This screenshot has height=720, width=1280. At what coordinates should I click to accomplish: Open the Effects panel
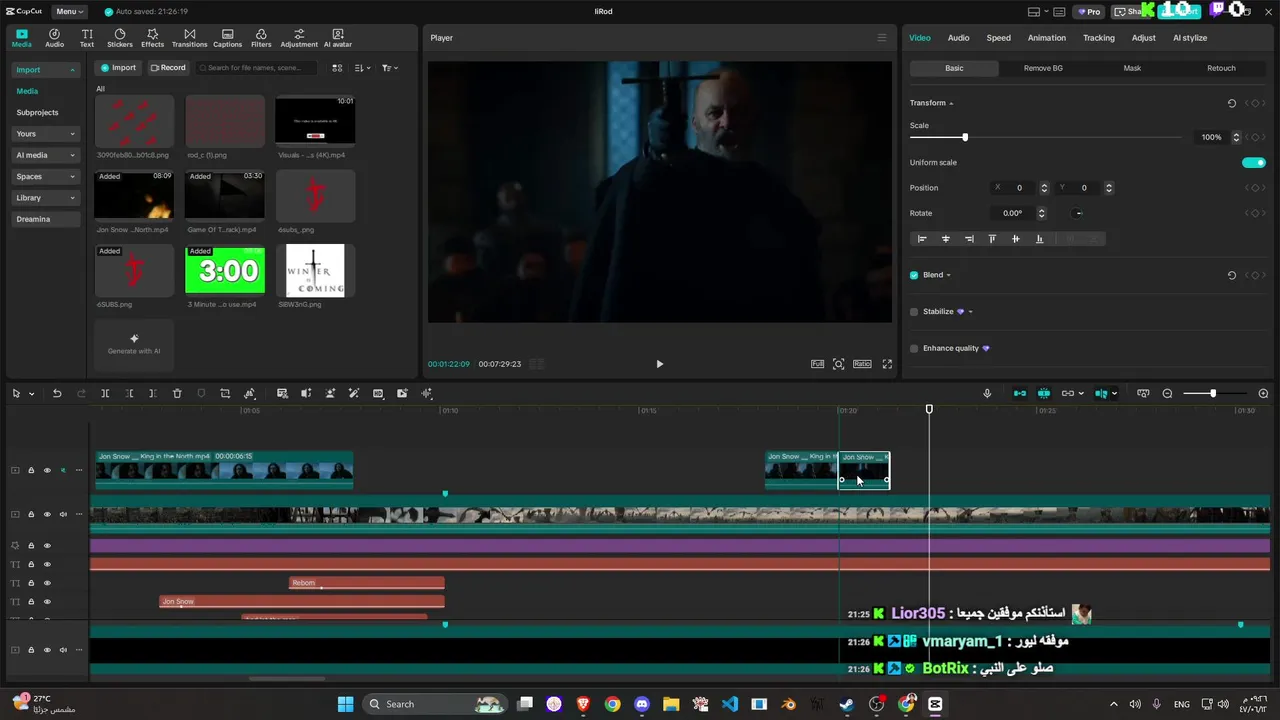click(152, 38)
